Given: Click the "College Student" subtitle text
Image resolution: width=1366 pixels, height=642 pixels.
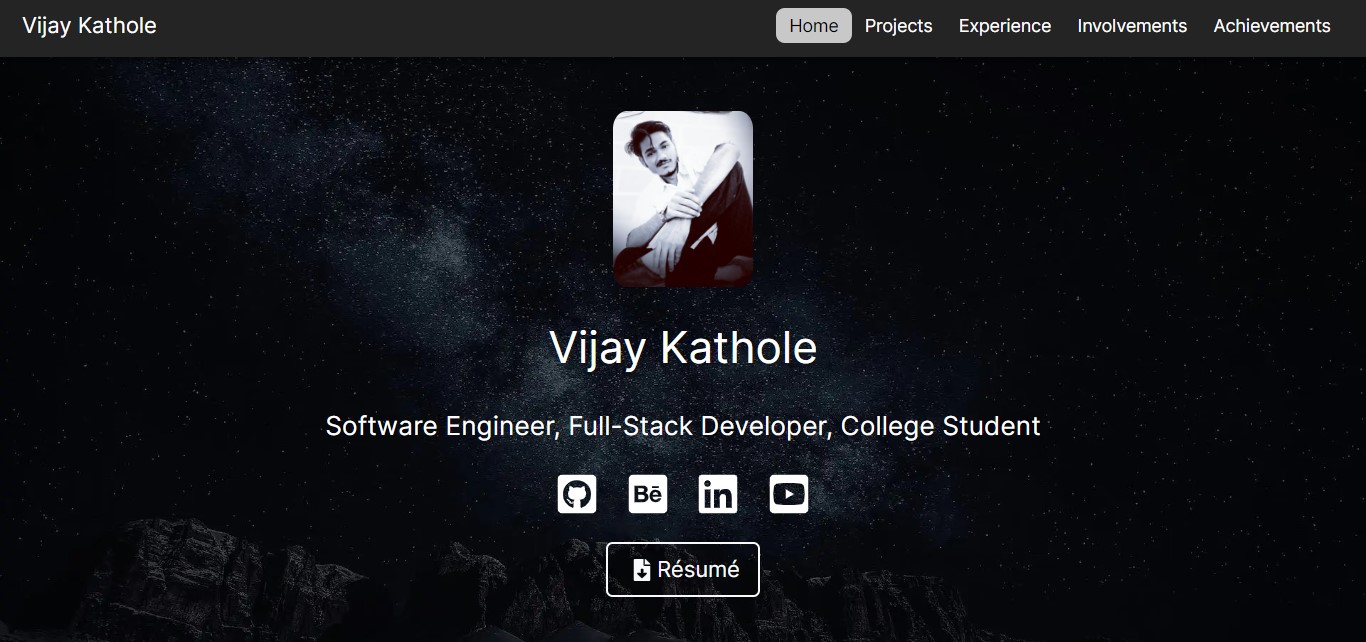Looking at the screenshot, I should pyautogui.click(x=940, y=426).
